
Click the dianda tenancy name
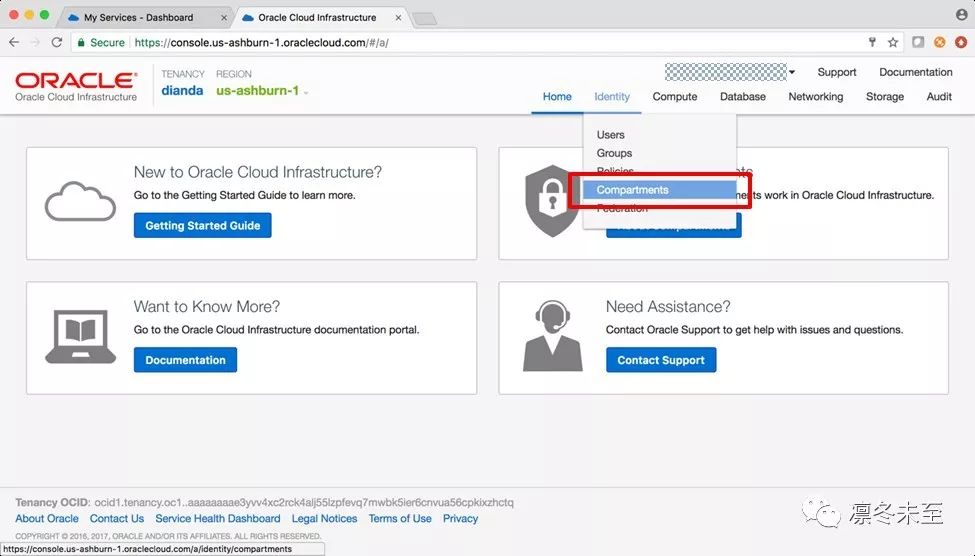[x=182, y=91]
